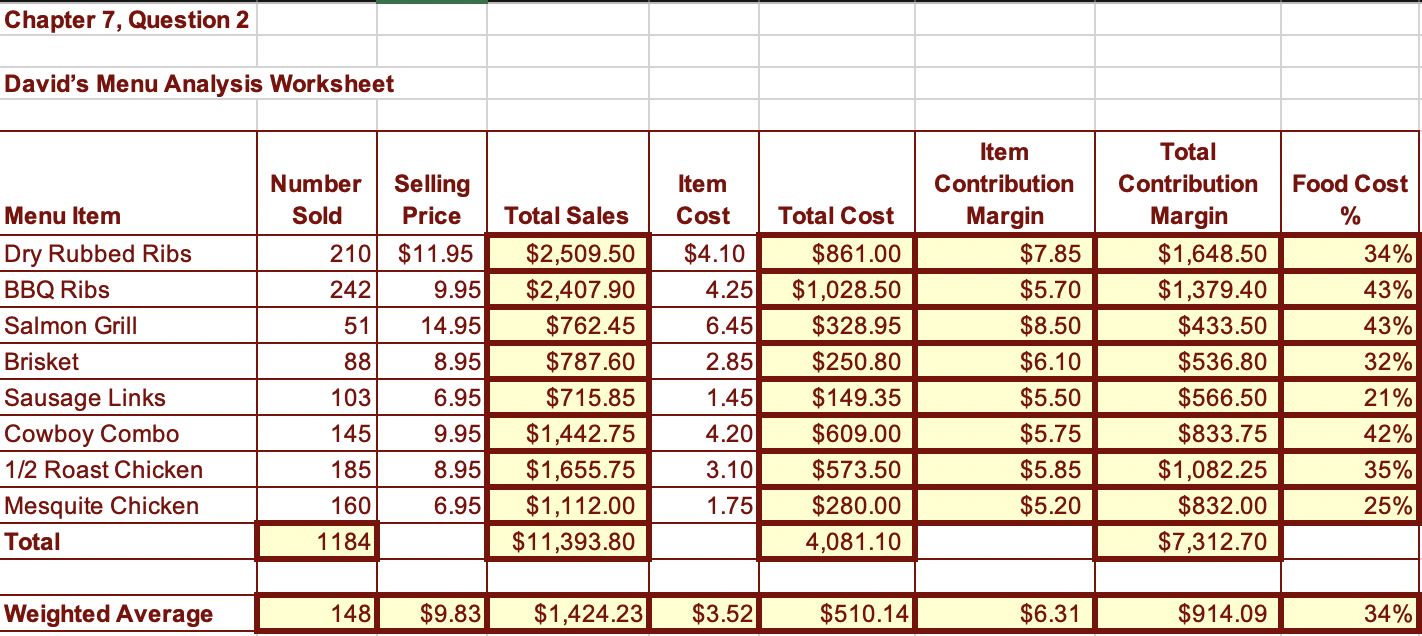The height and width of the screenshot is (636, 1422).
Task: Click Brisket number sold 88
Action: coord(317,361)
